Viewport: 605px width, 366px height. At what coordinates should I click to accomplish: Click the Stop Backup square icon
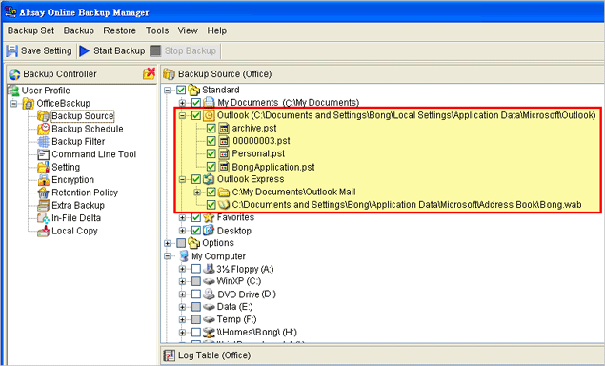coord(155,51)
